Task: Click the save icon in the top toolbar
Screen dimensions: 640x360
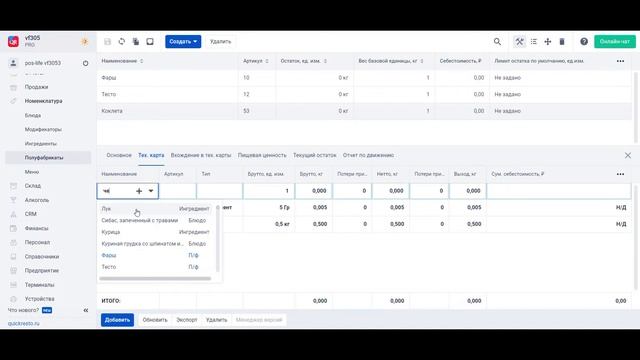Action: pyautogui.click(x=107, y=42)
